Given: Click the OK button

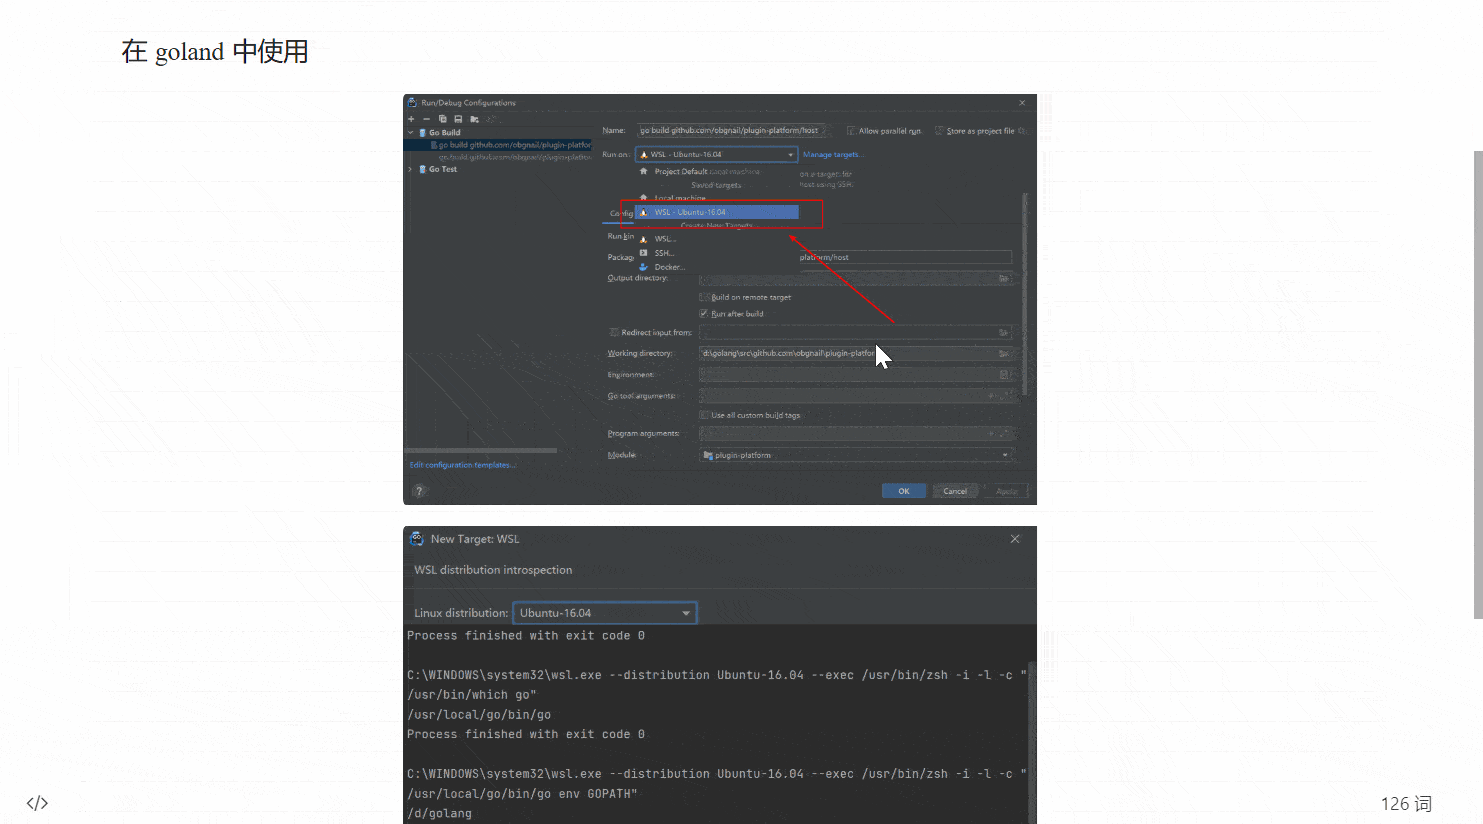Looking at the screenshot, I should click(x=904, y=490).
